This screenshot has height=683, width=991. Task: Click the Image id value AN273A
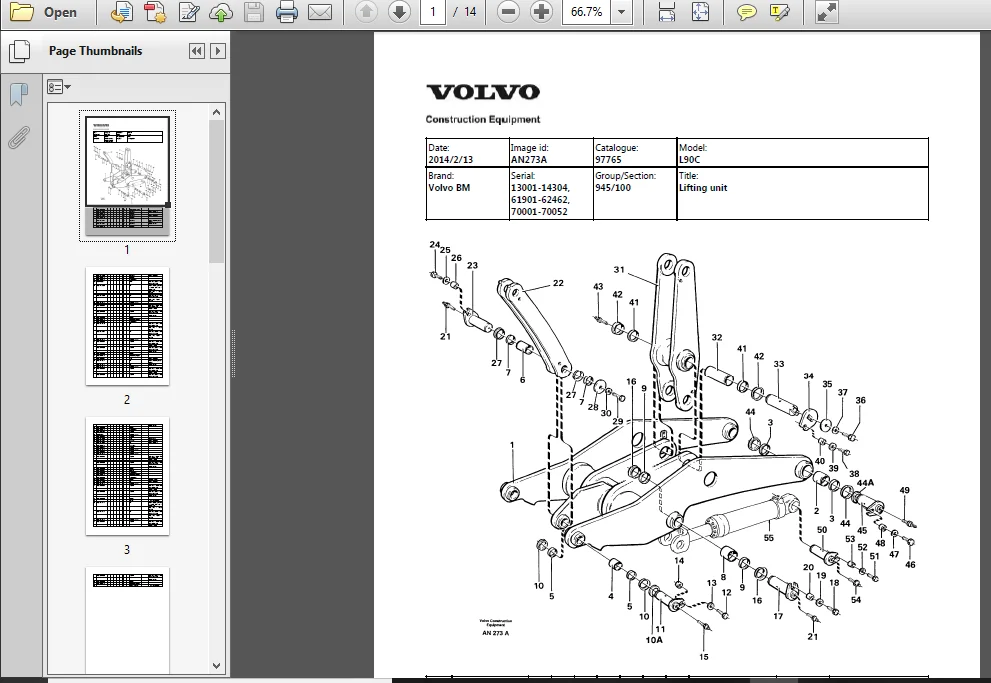(529, 160)
